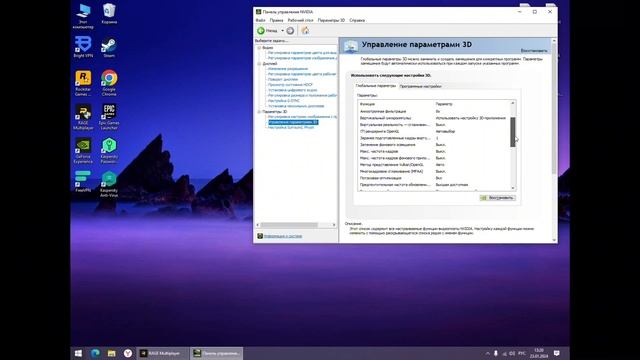Open the Файл menu
Viewport: 640px width, 360px height.
[260, 20]
